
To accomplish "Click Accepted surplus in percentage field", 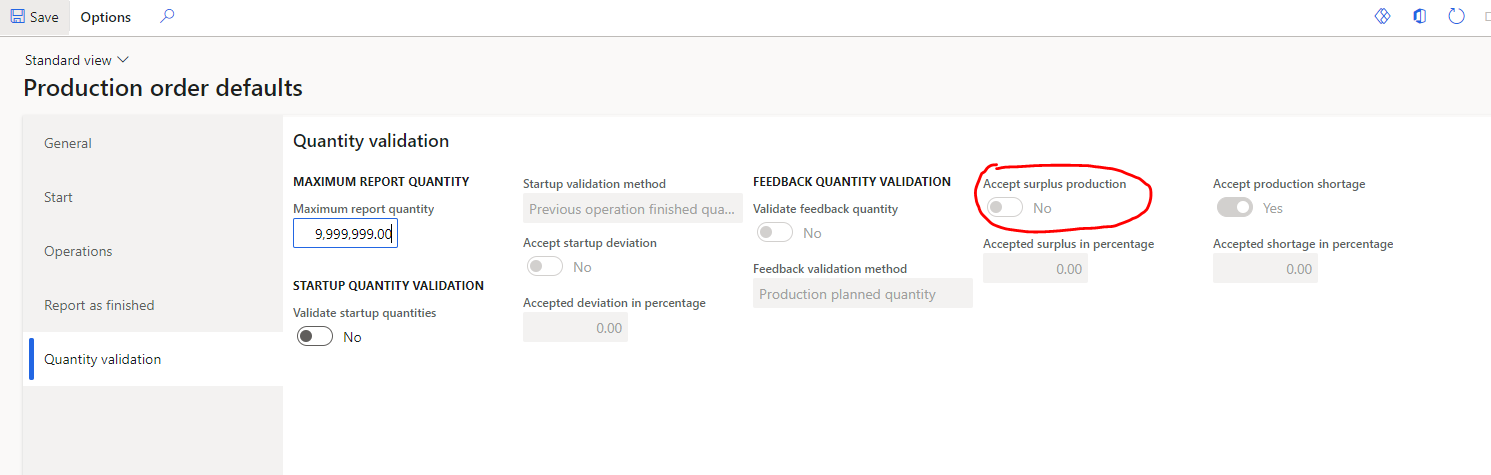I will pyautogui.click(x=1035, y=268).
